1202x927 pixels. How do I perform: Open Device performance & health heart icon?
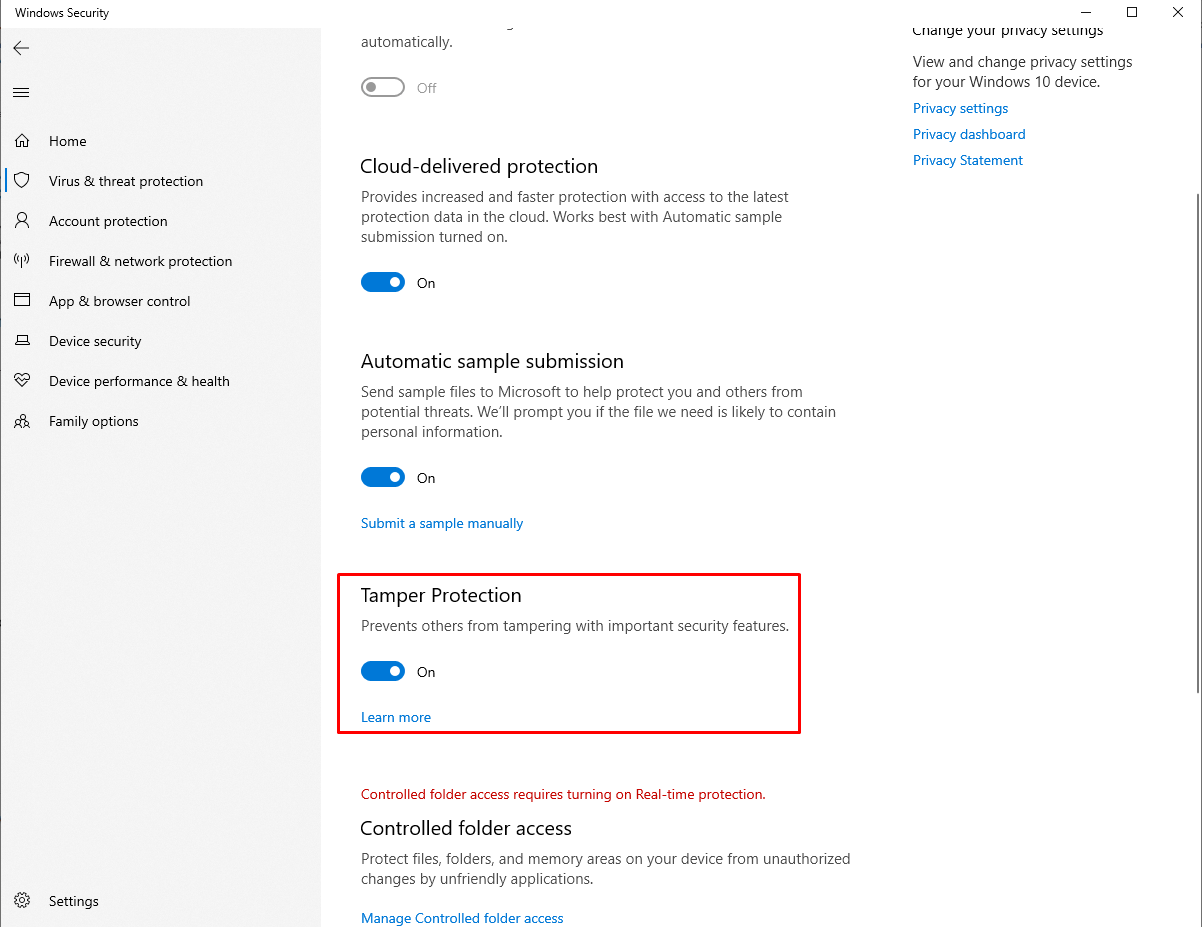(22, 381)
